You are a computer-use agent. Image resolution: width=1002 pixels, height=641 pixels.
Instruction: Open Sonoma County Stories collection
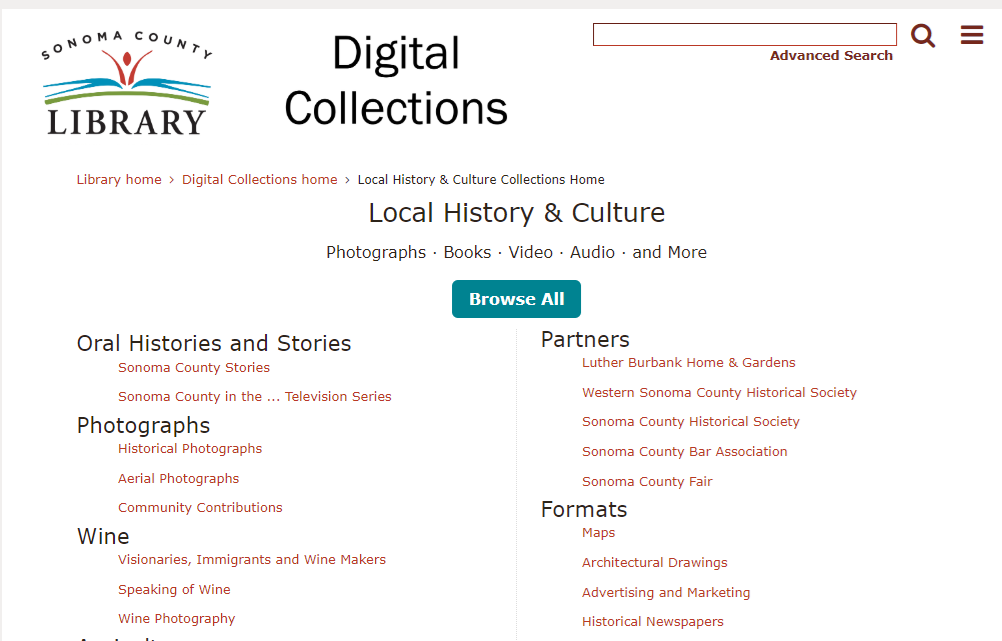tap(194, 368)
